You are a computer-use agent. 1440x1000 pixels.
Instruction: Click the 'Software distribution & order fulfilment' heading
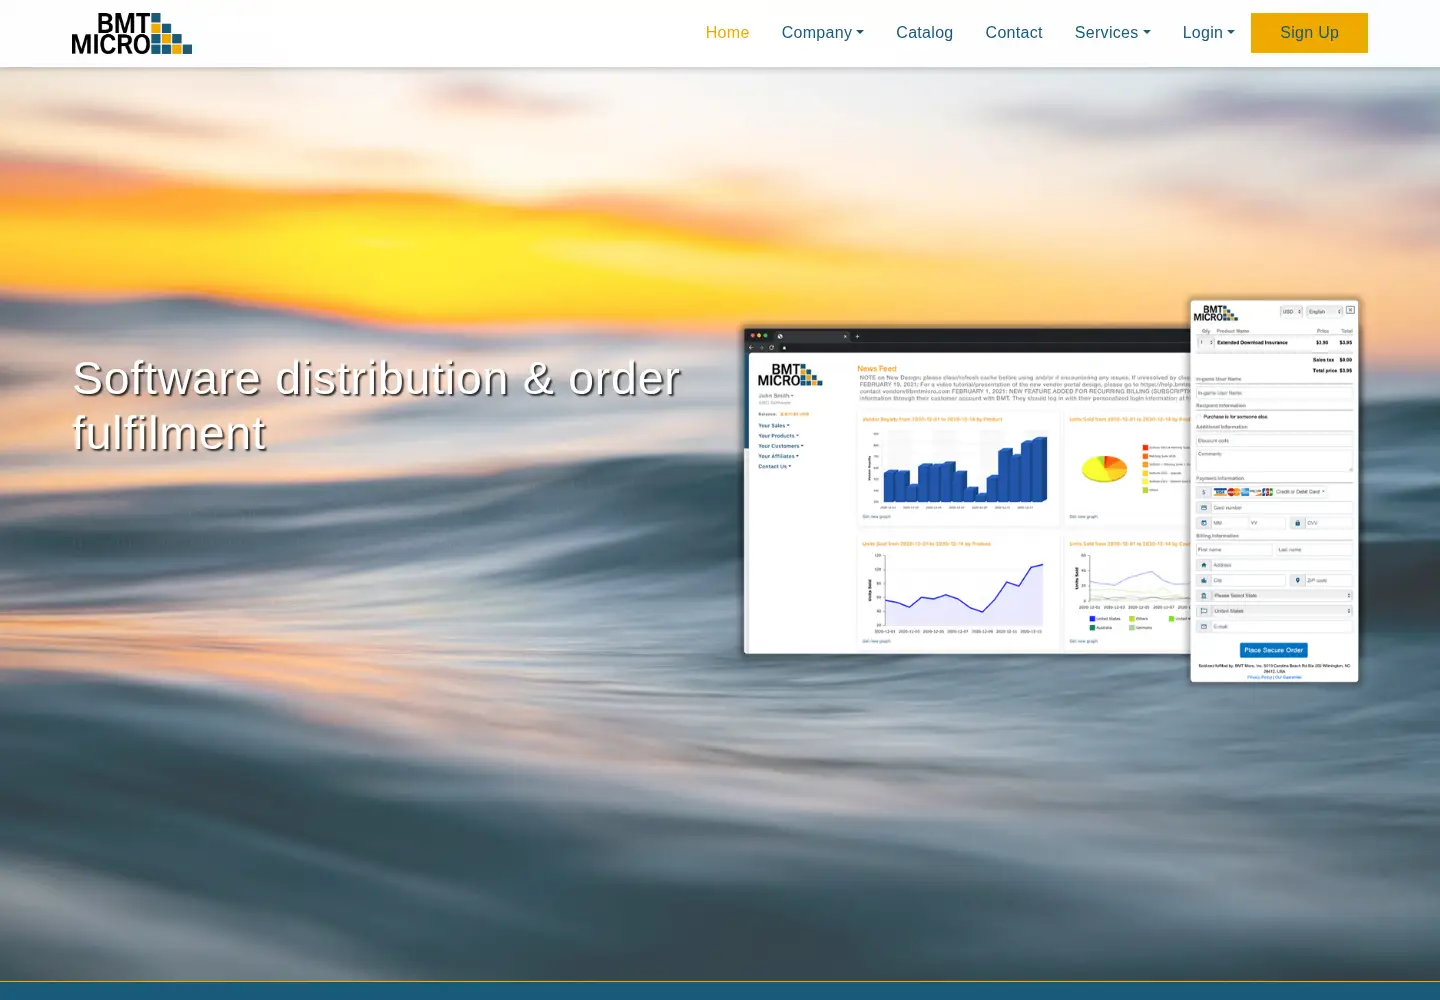click(x=376, y=406)
